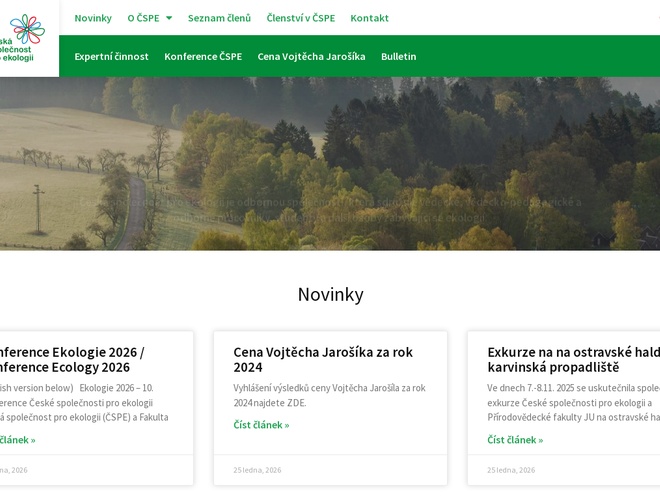Click Číst článek under Exkurze card
The width and height of the screenshot is (660, 500).
pyautogui.click(x=515, y=440)
